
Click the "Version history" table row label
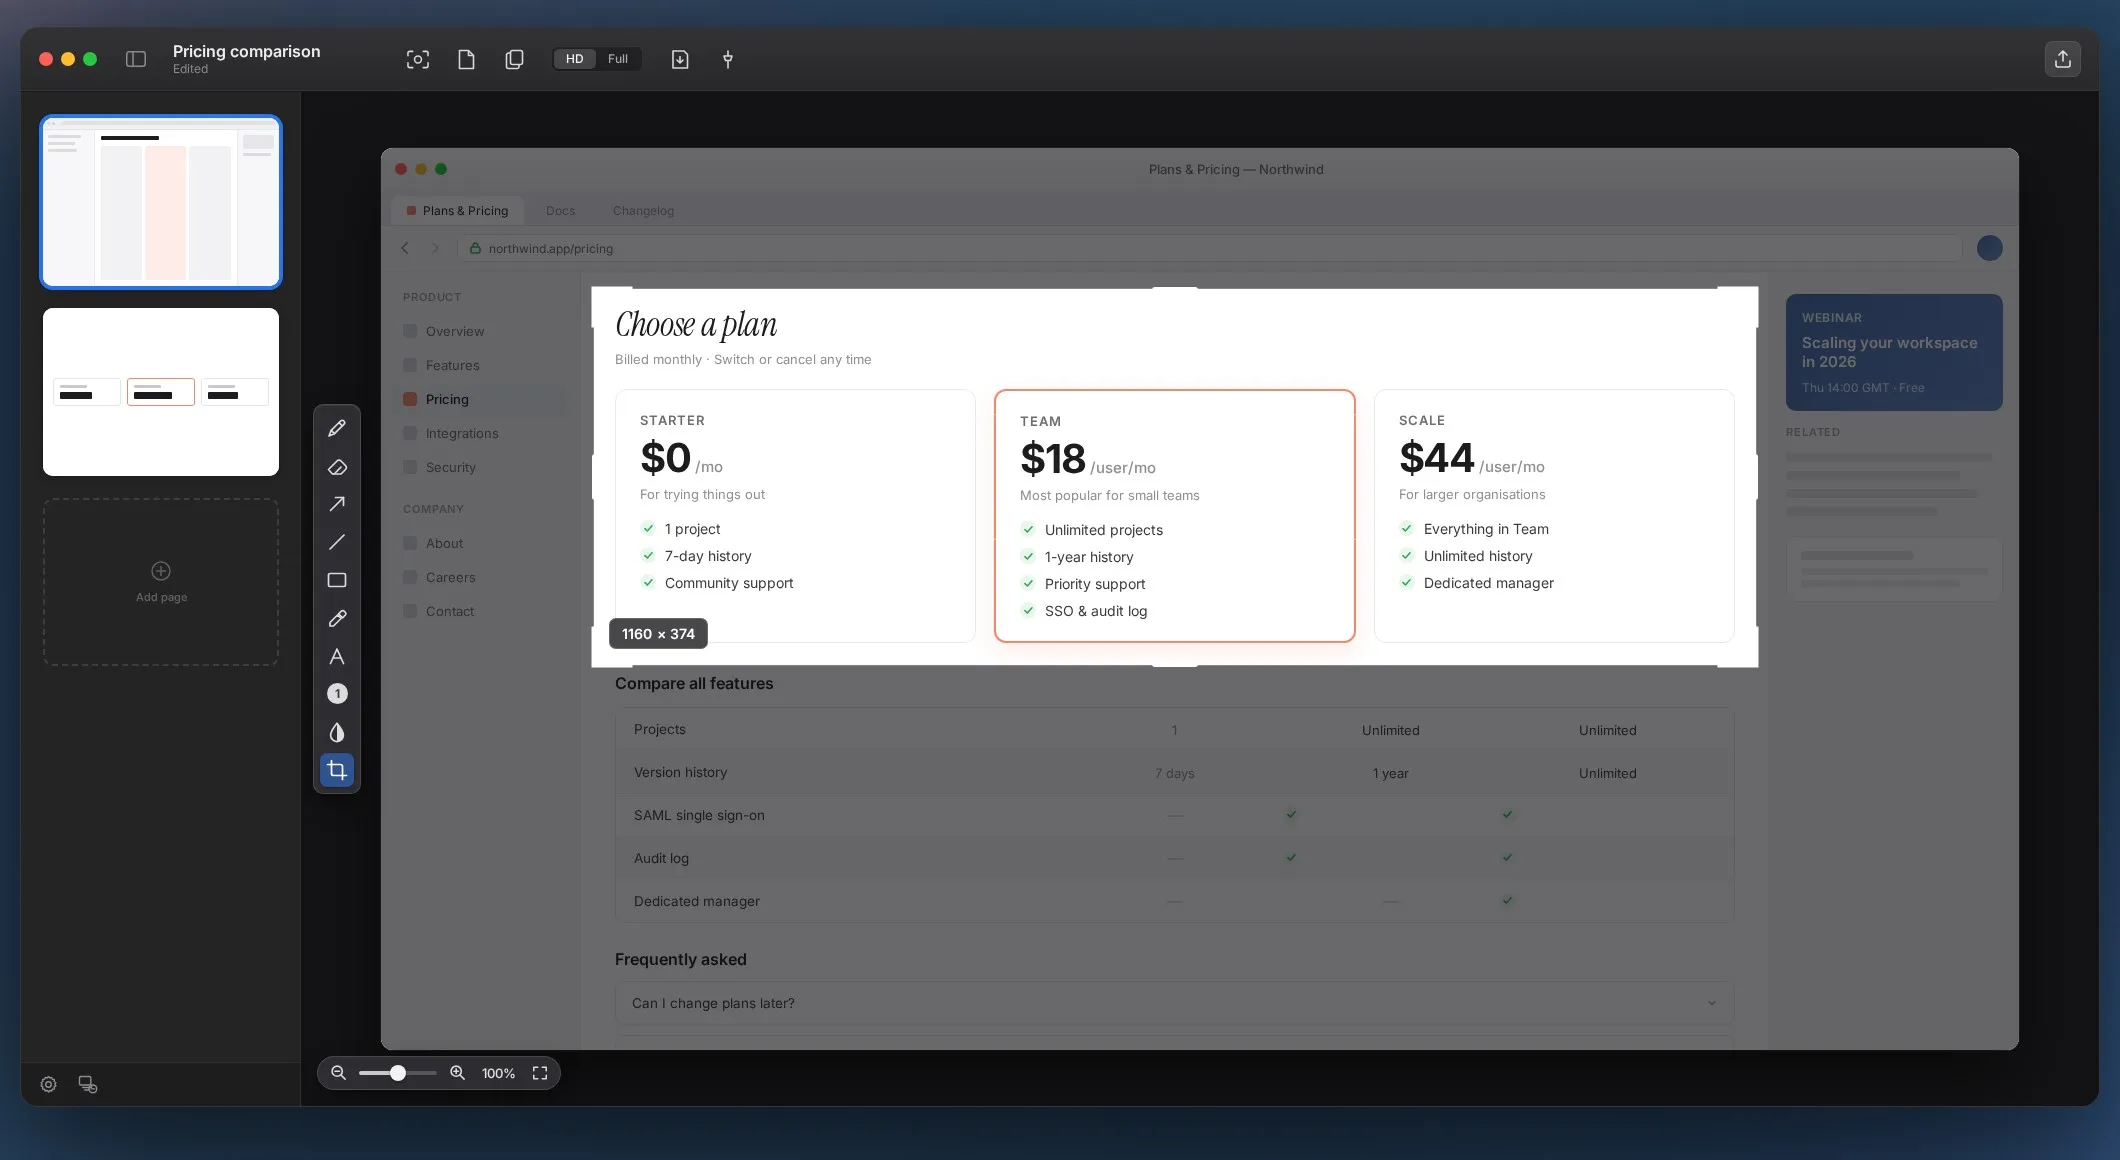[680, 772]
